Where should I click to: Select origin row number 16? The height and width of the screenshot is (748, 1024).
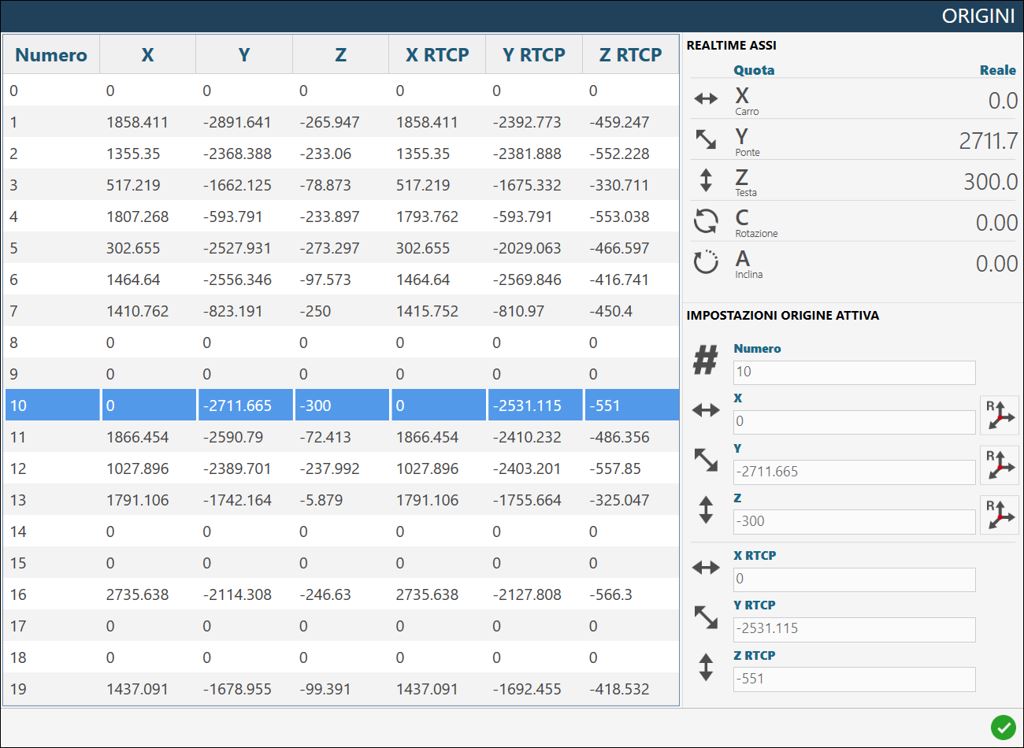click(341, 594)
